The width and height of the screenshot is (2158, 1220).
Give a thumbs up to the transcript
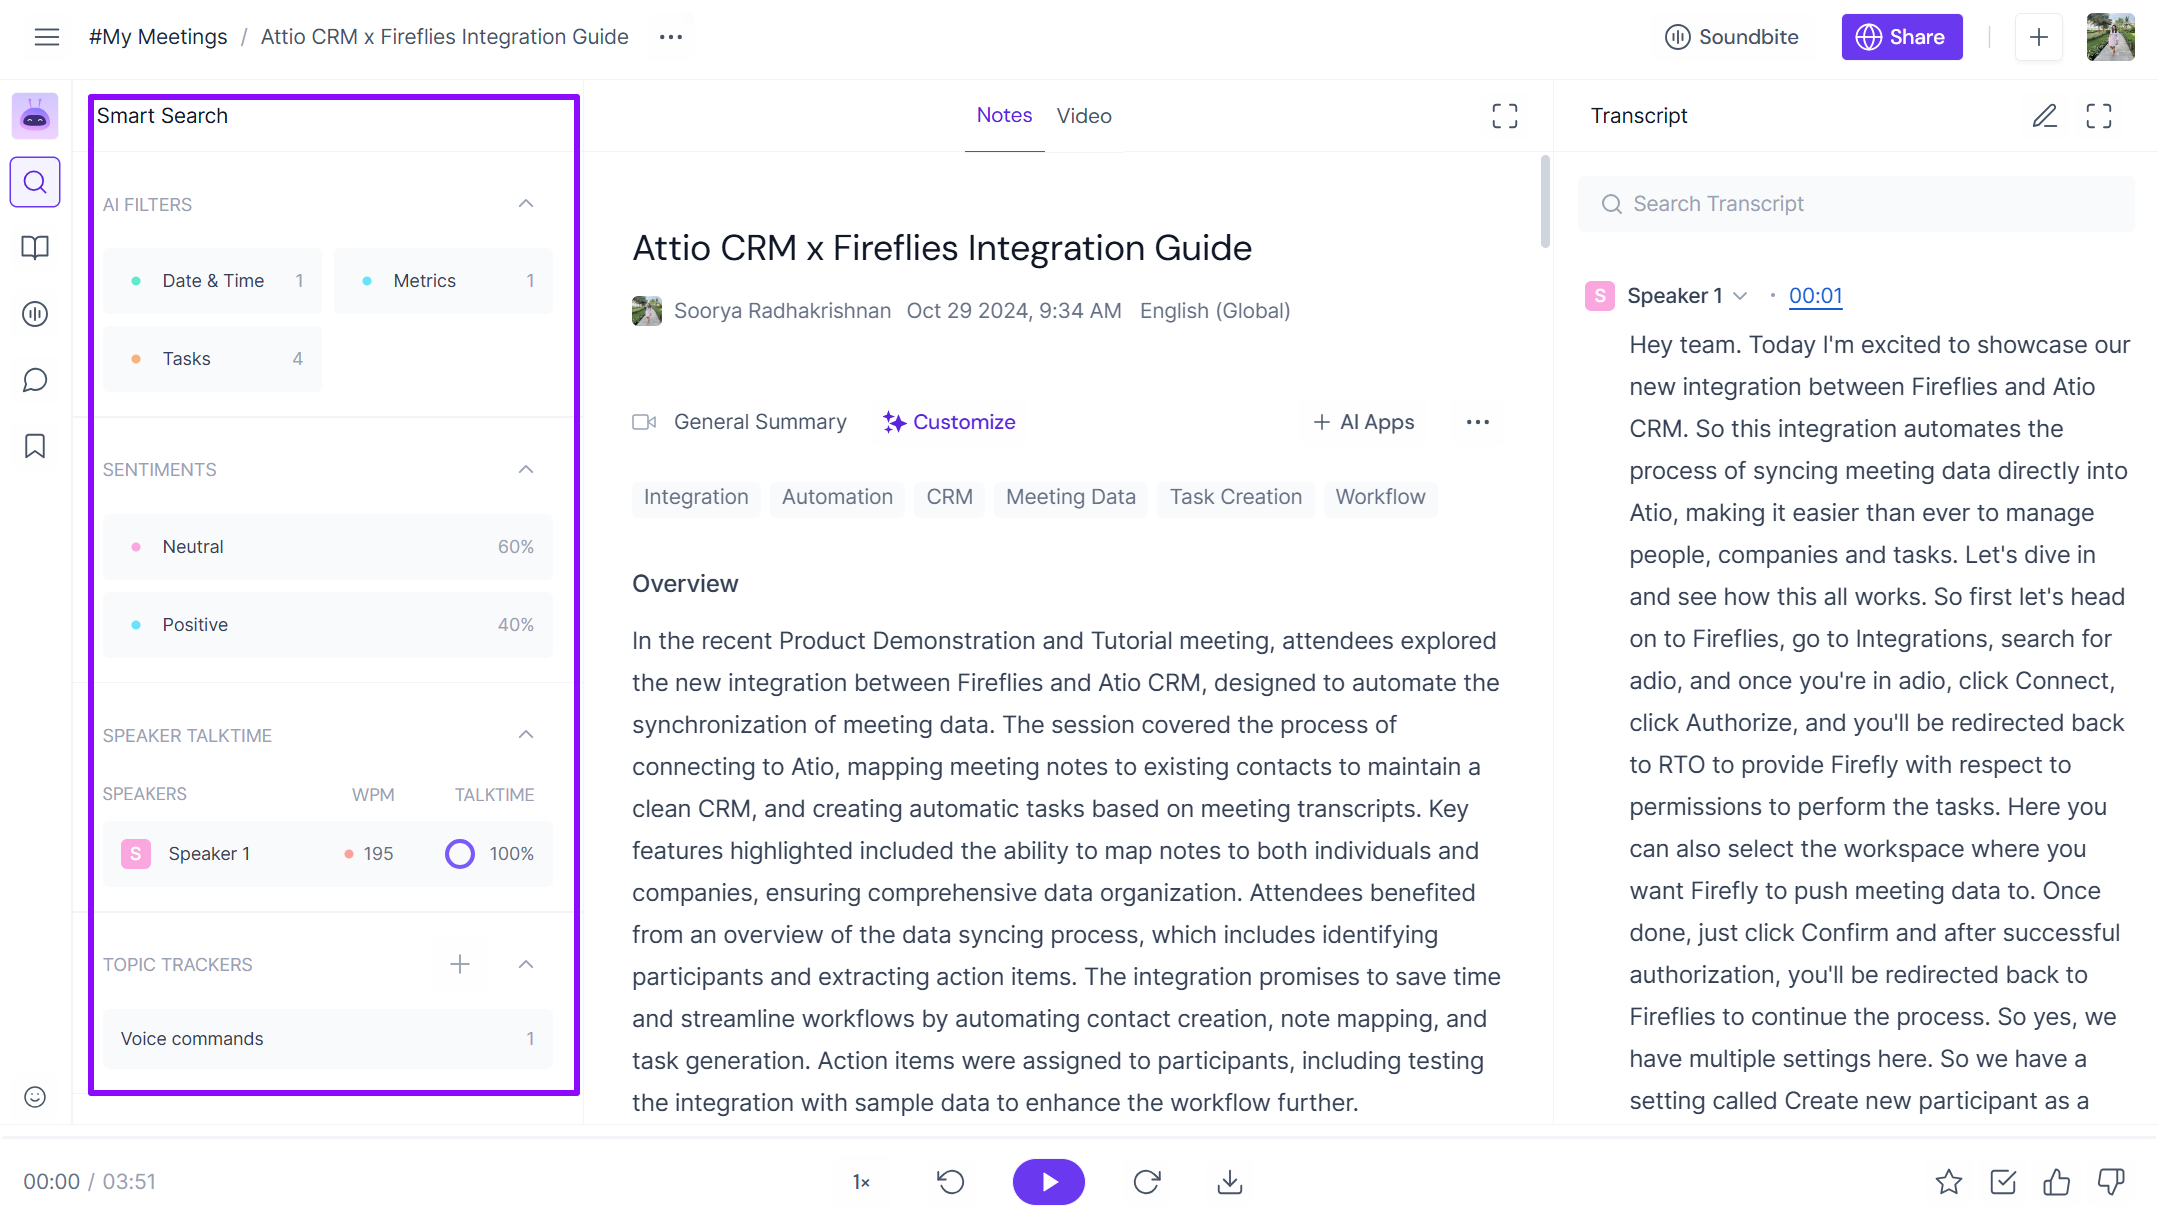[x=2057, y=1181]
